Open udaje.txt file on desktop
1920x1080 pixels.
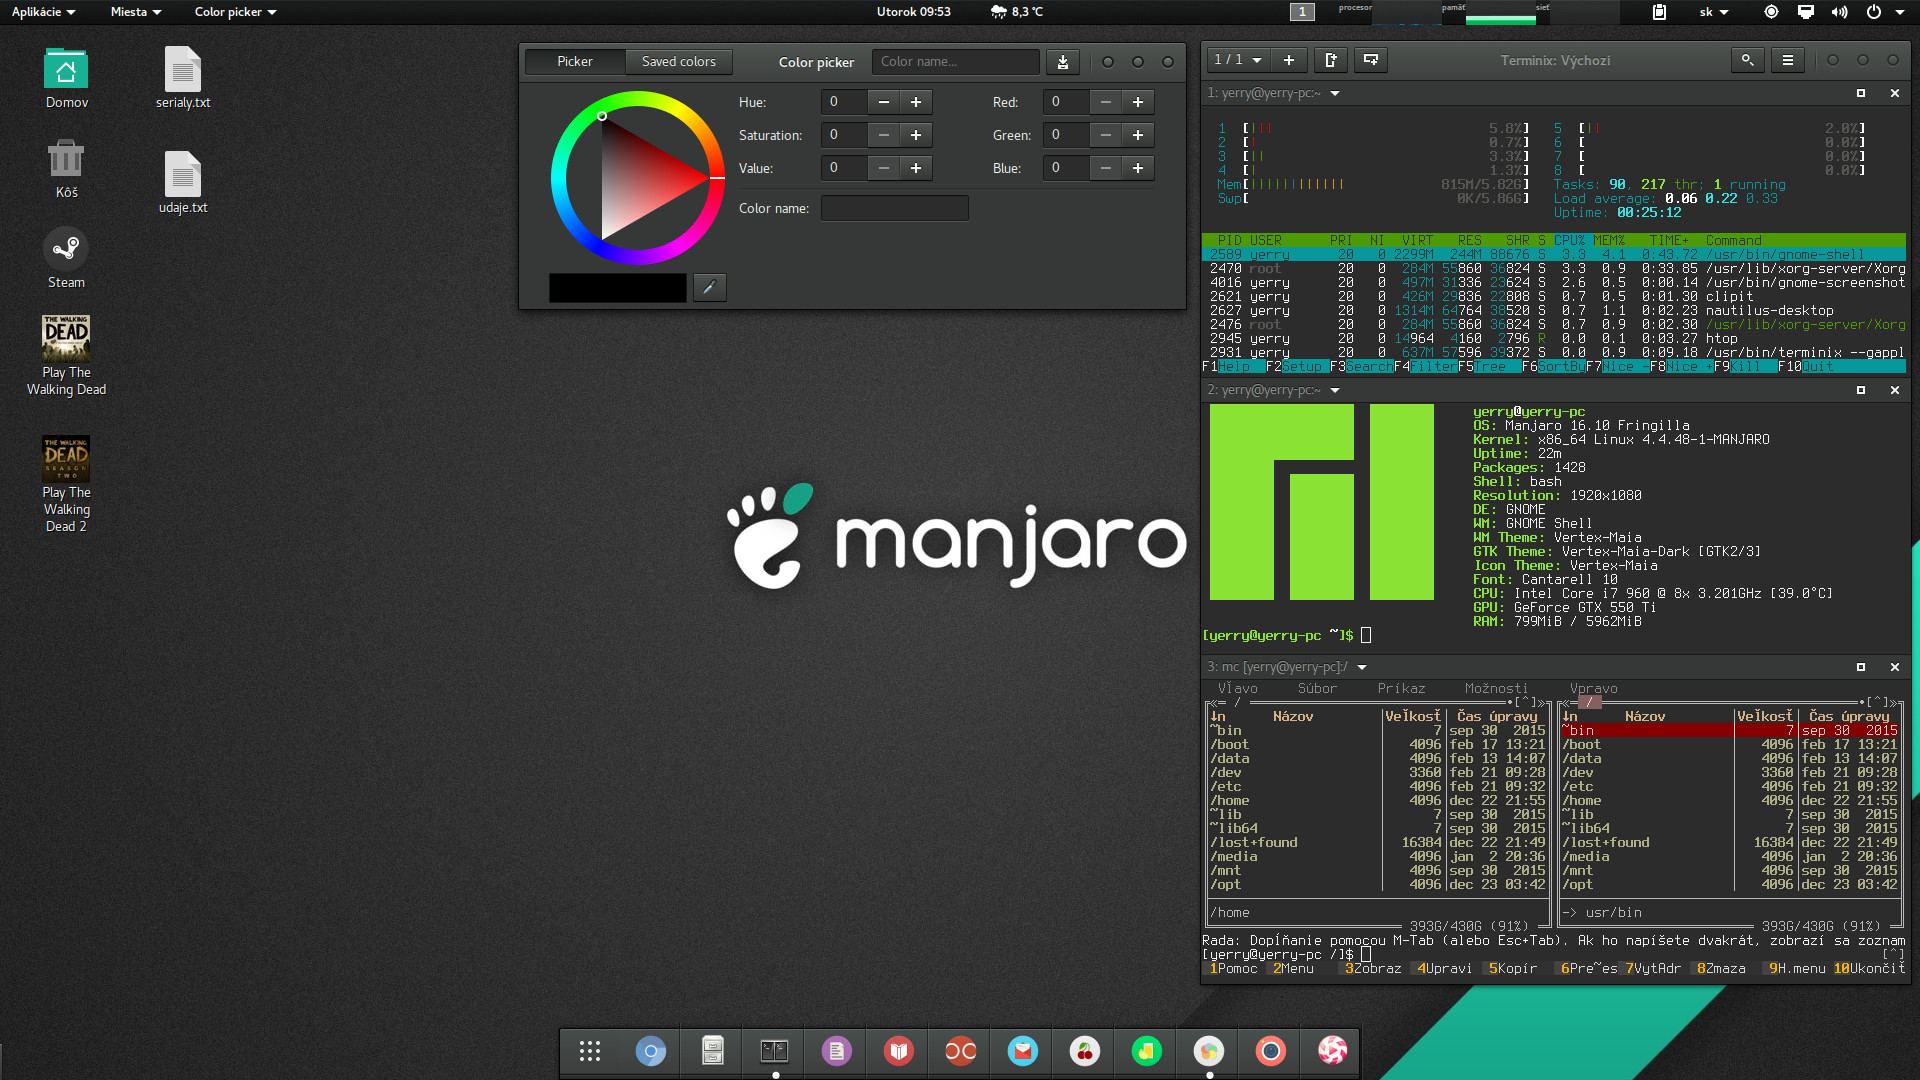[183, 183]
